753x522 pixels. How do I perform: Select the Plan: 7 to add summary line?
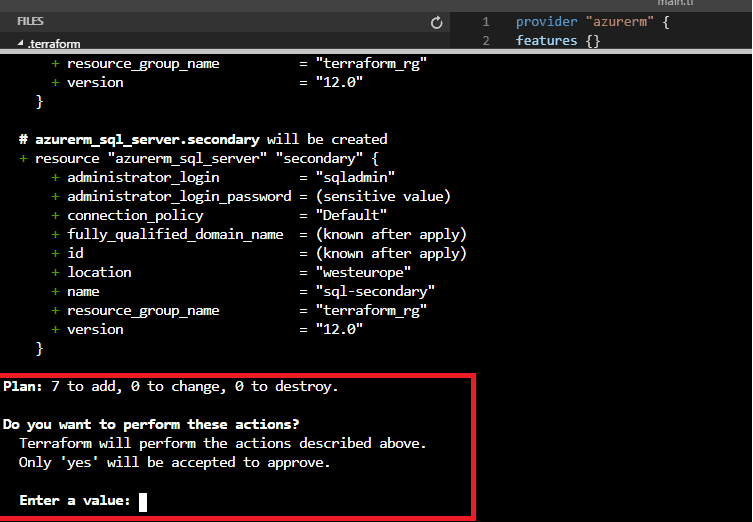tap(170, 387)
